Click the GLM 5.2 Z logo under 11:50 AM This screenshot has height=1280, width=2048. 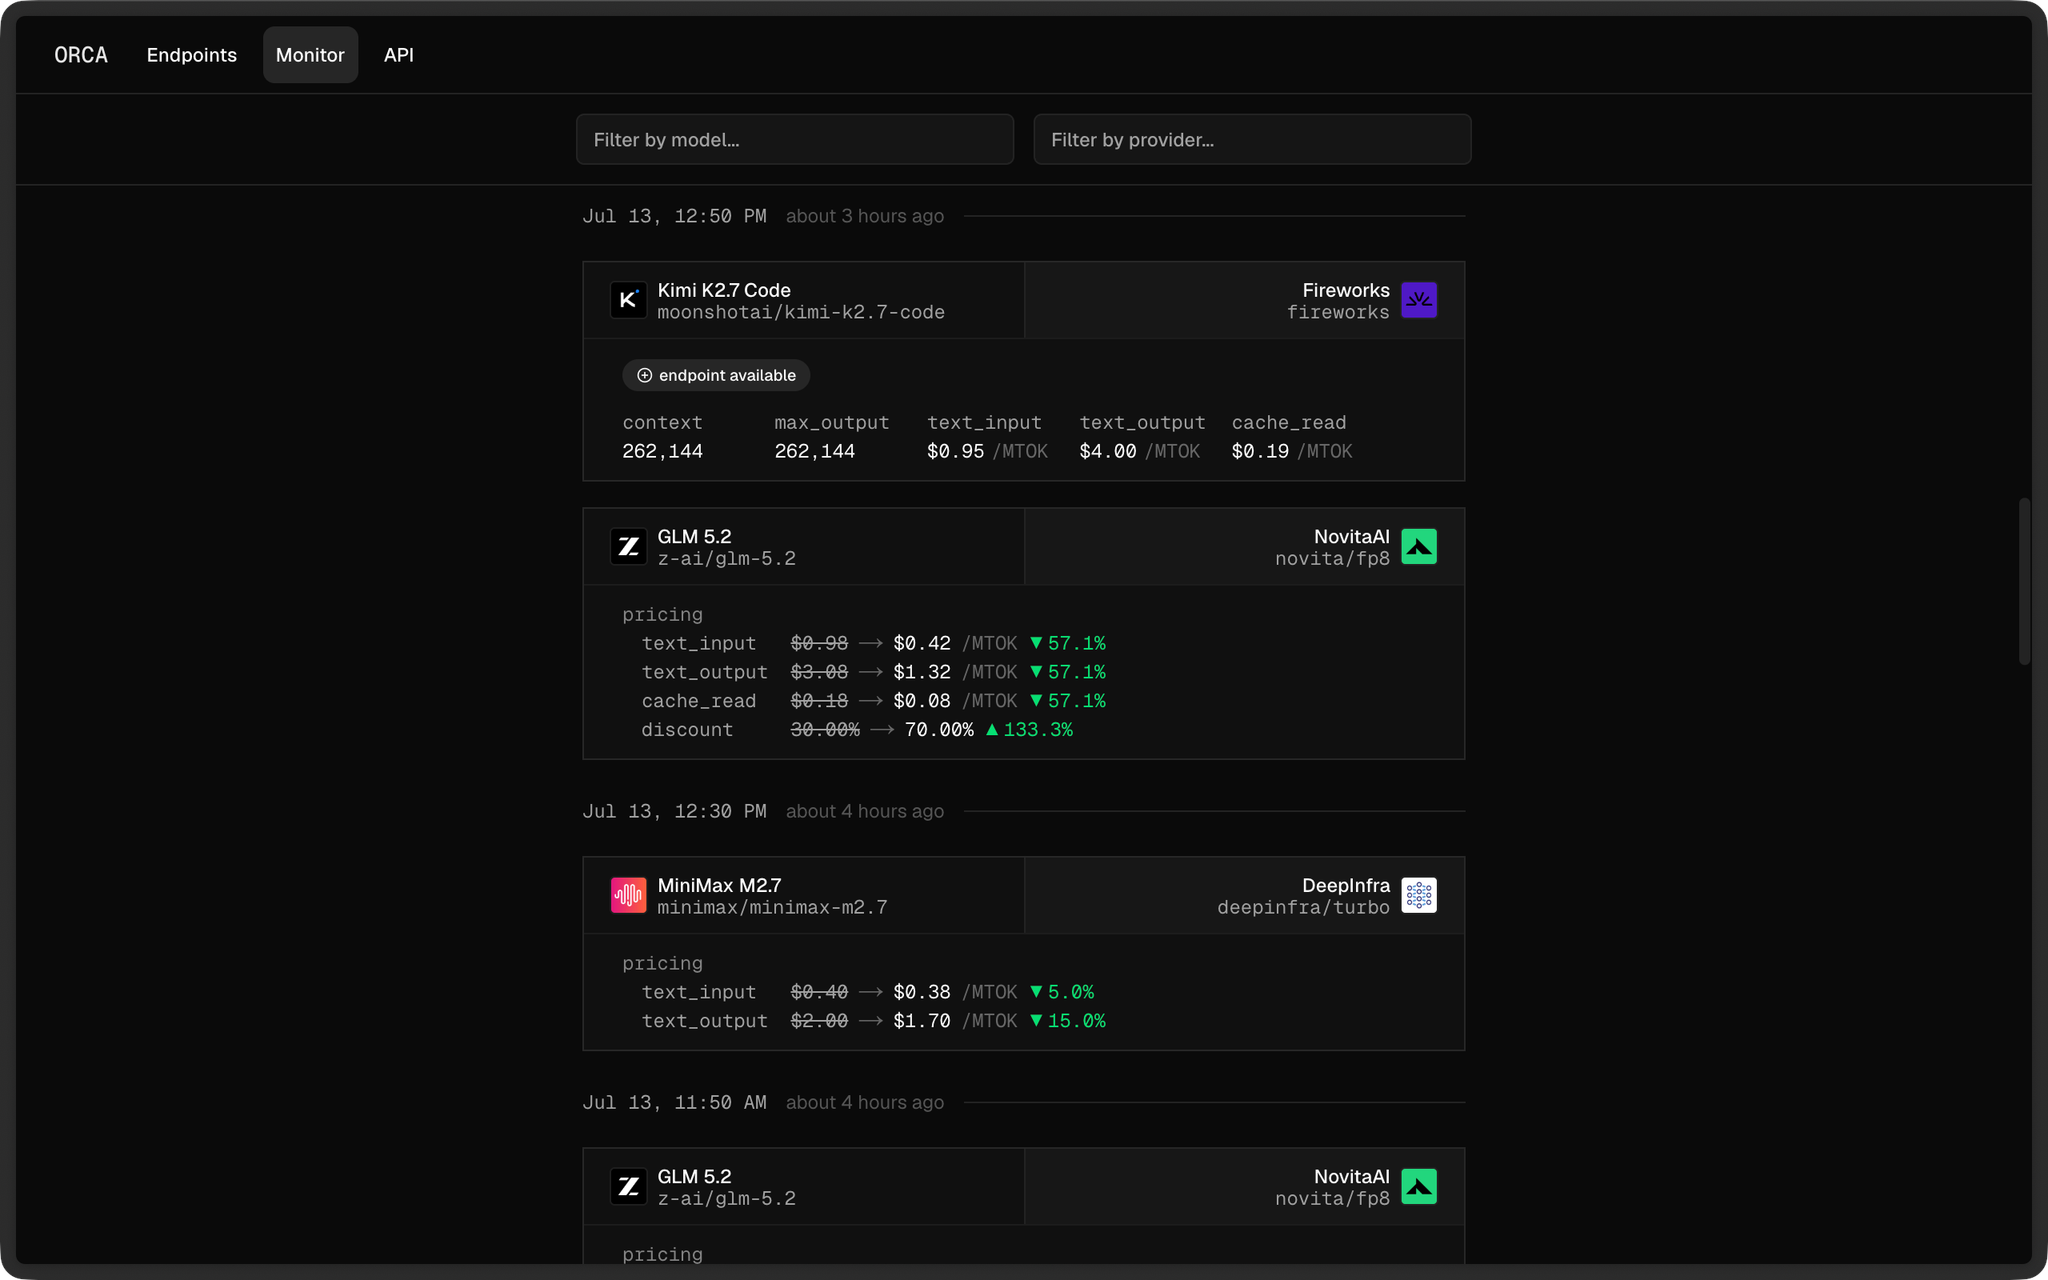(628, 1187)
